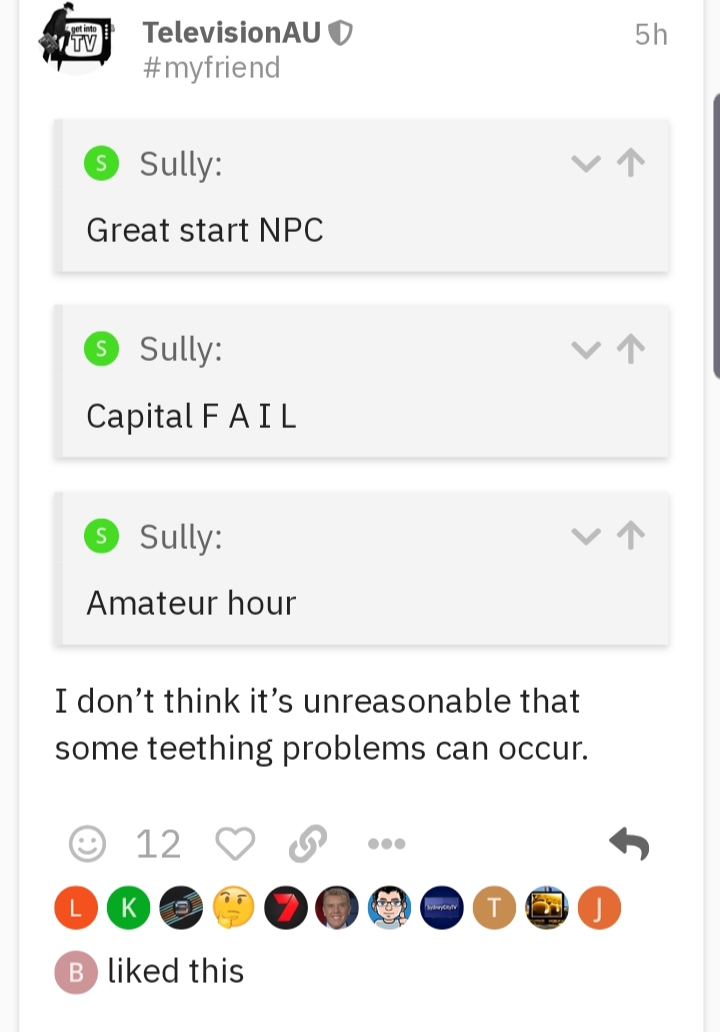This screenshot has height=1032, width=720.
Task: Open the green K user avatar
Action: coord(127,908)
